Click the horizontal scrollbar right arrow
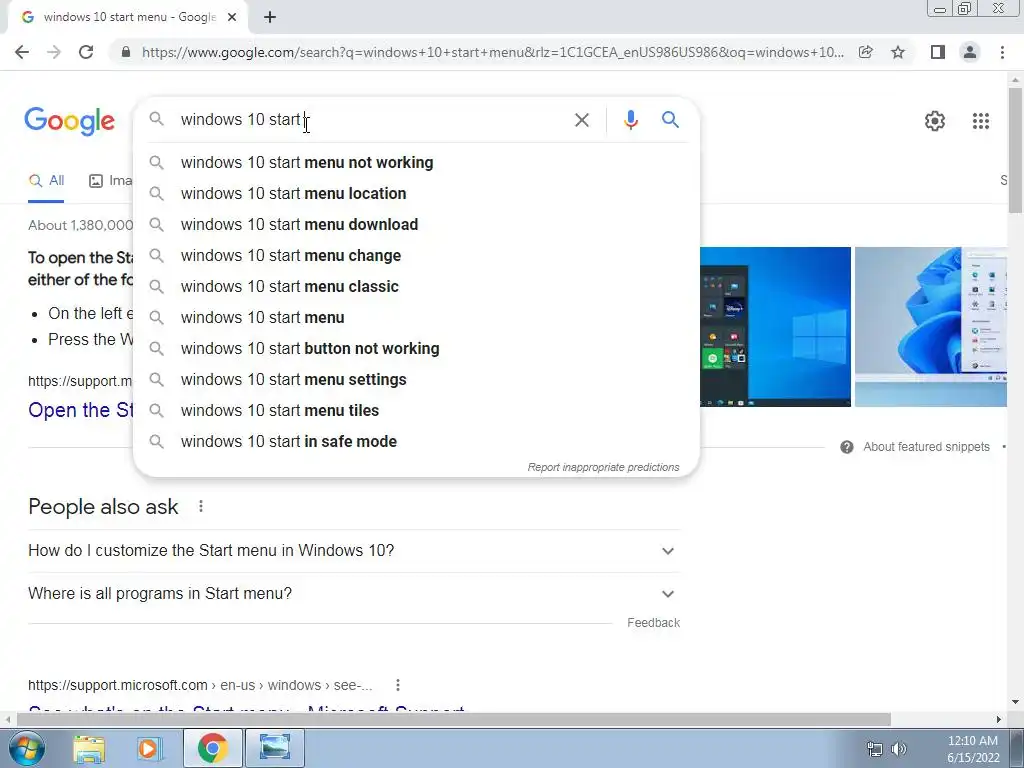Viewport: 1024px width, 768px height. pyautogui.click(x=999, y=719)
